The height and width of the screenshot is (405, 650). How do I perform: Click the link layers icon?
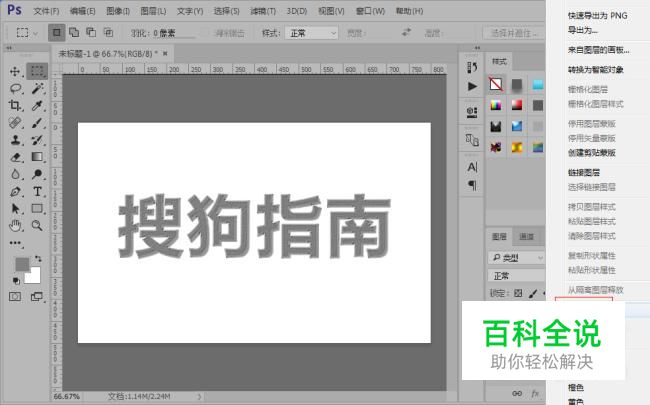coord(517,393)
